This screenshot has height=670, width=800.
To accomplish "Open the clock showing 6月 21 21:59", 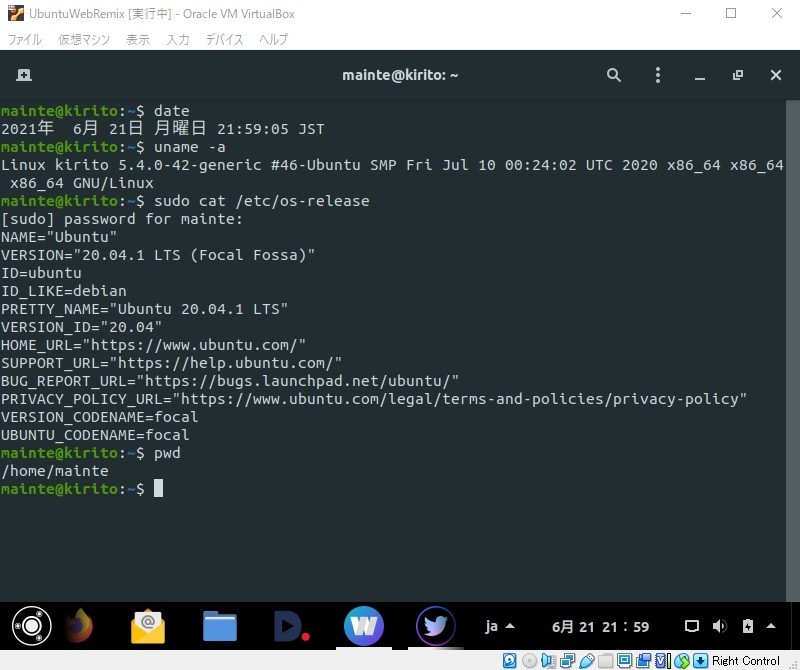I will click(x=601, y=627).
